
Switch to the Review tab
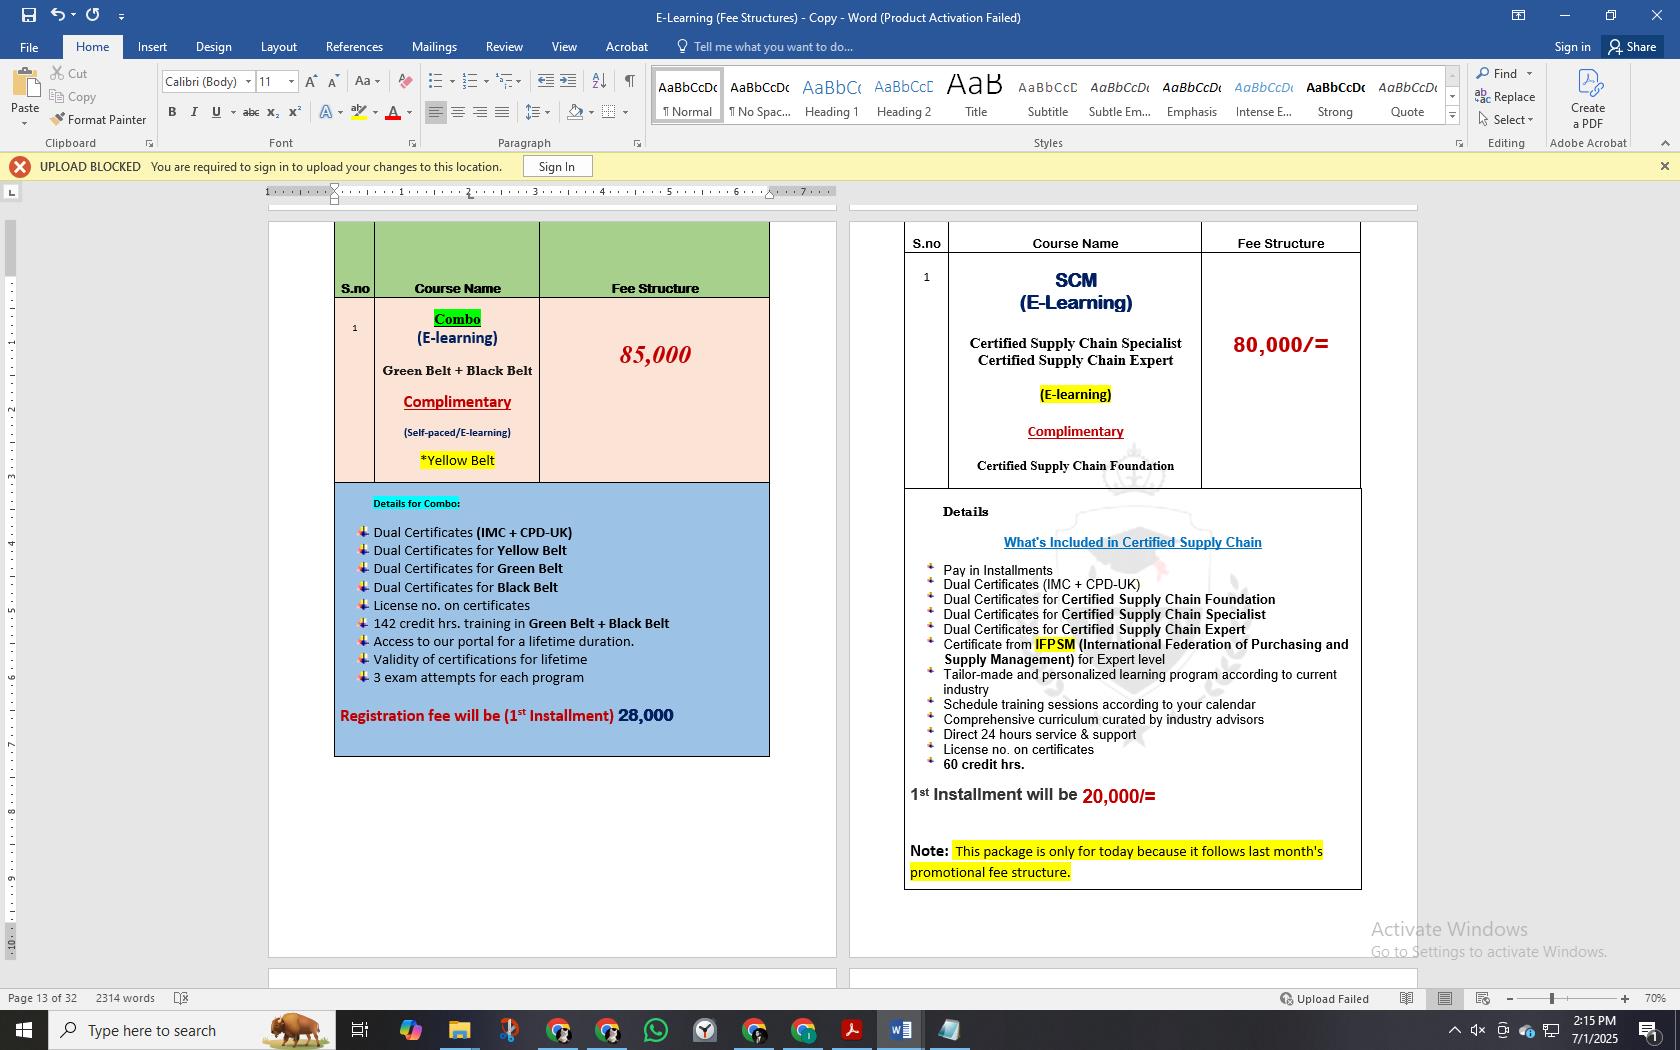(x=504, y=47)
